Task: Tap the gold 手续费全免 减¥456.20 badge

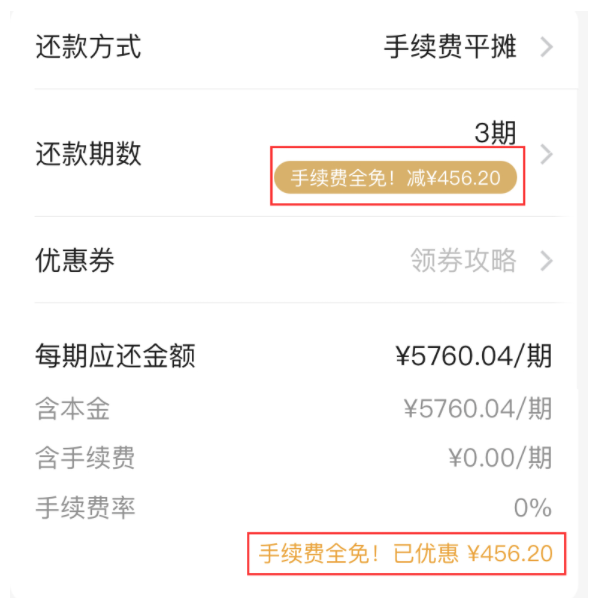Action: point(395,178)
